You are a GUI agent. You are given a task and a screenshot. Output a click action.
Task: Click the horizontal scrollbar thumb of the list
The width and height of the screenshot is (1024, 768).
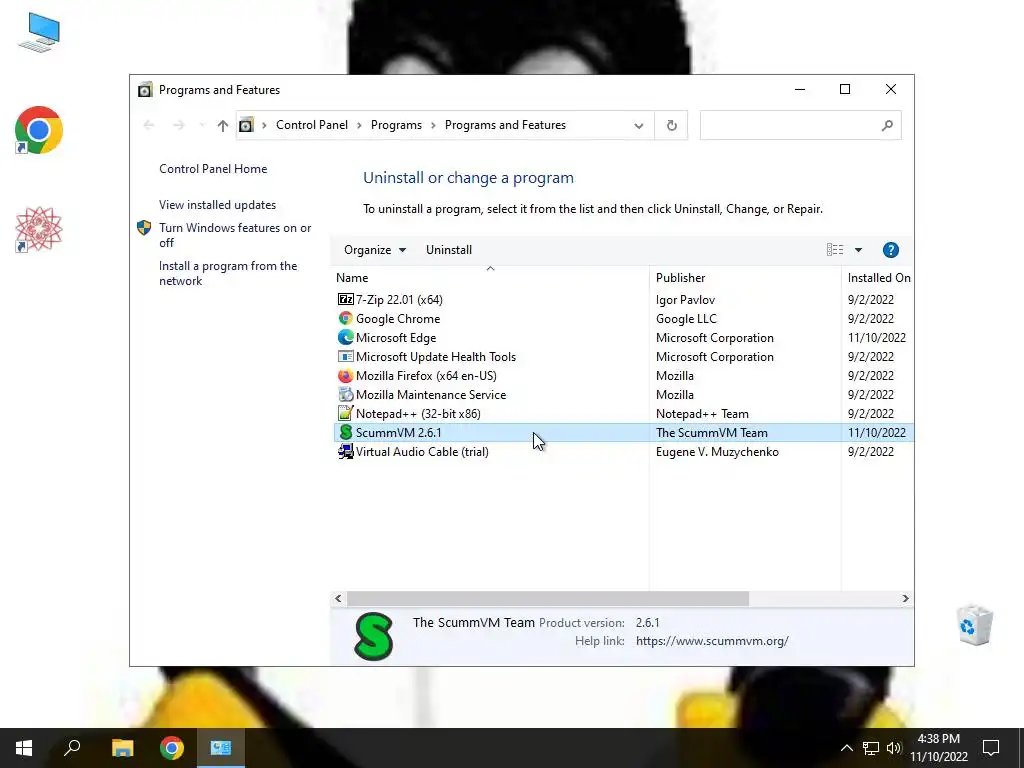[x=547, y=598]
